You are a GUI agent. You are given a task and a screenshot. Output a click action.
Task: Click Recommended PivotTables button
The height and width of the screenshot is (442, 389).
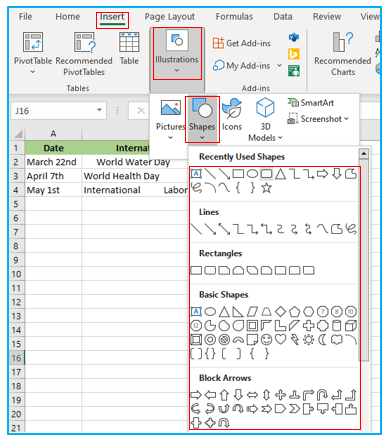(84, 54)
